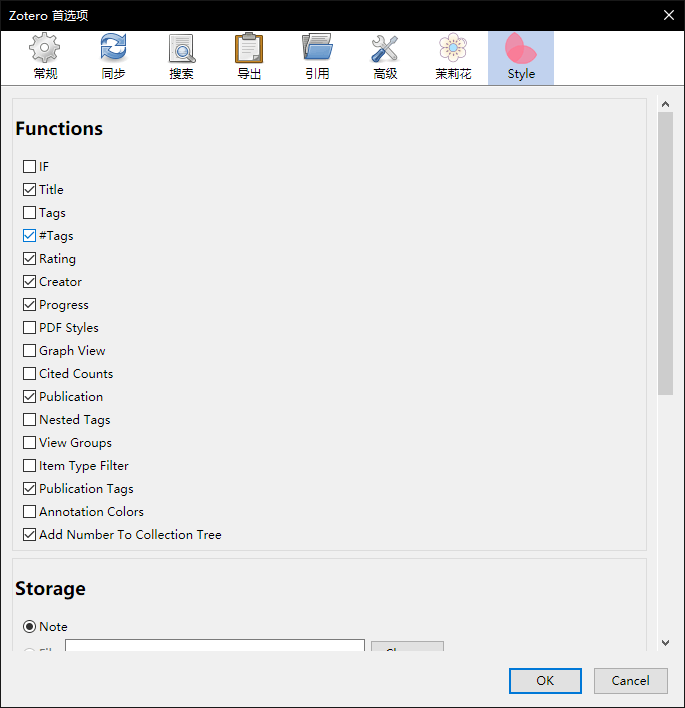The height and width of the screenshot is (708, 685).
Task: Enable the Nested Tags checkbox
Action: coord(29,420)
